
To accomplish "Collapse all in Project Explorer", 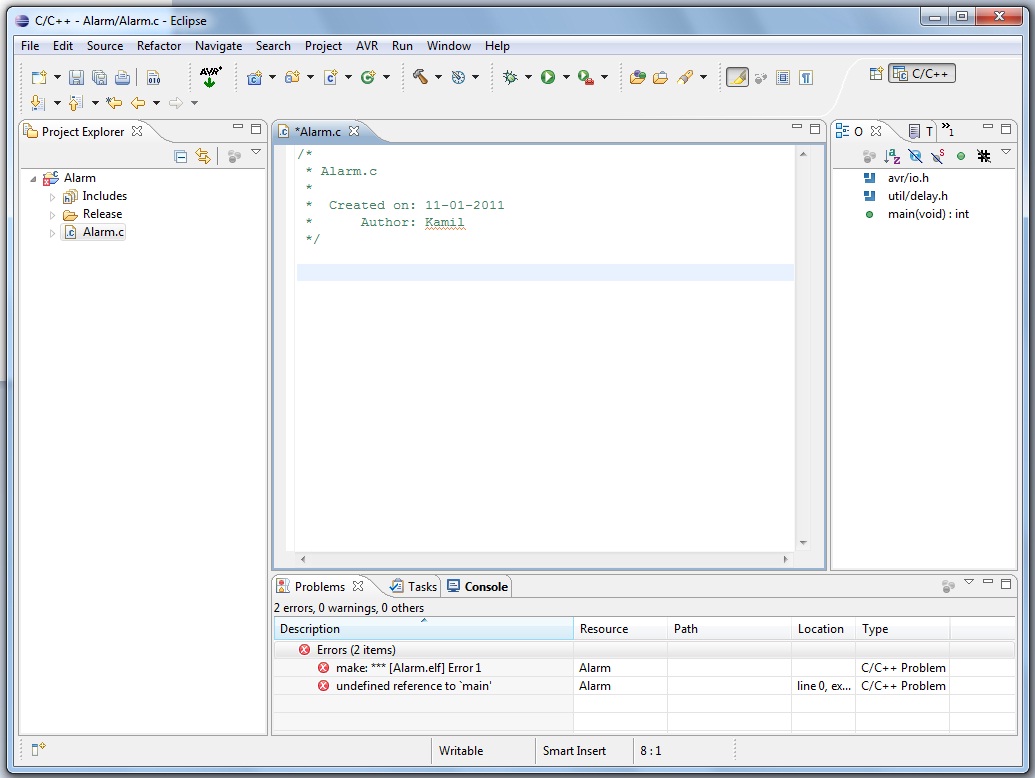I will (x=181, y=156).
